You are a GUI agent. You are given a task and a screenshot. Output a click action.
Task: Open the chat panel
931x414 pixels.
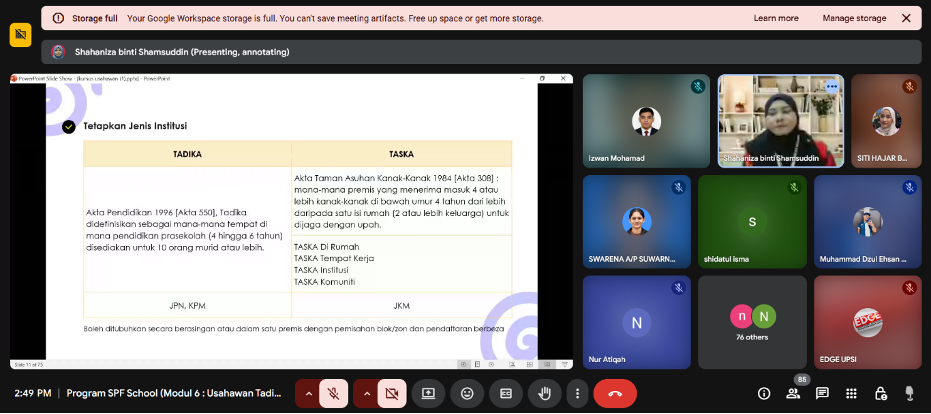click(x=822, y=393)
